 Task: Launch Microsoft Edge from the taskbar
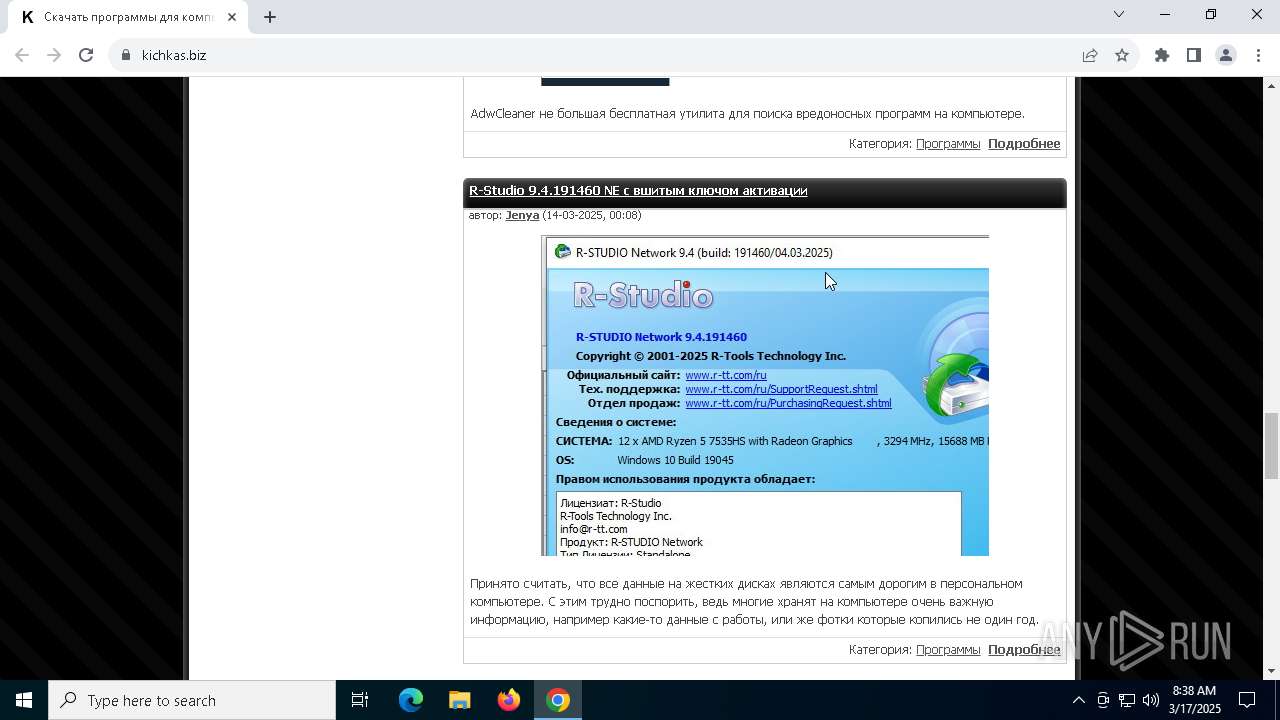(x=411, y=700)
